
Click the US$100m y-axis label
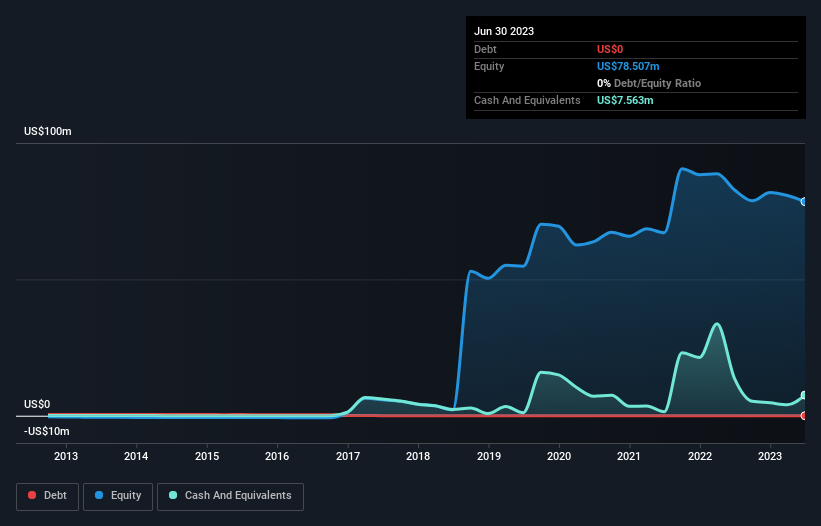[48, 131]
